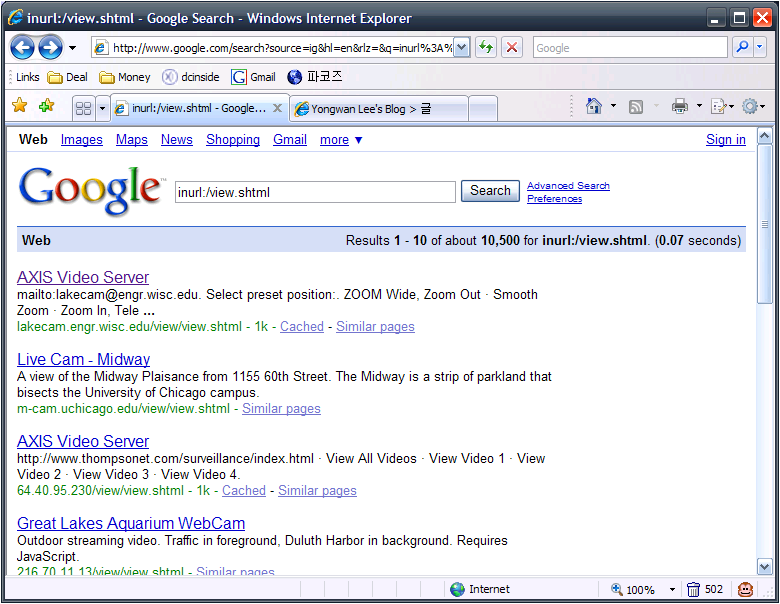Viewport: 780px width, 604px height.
Task: Switch to Yongwan Lee's Blog tab
Action: [x=378, y=108]
